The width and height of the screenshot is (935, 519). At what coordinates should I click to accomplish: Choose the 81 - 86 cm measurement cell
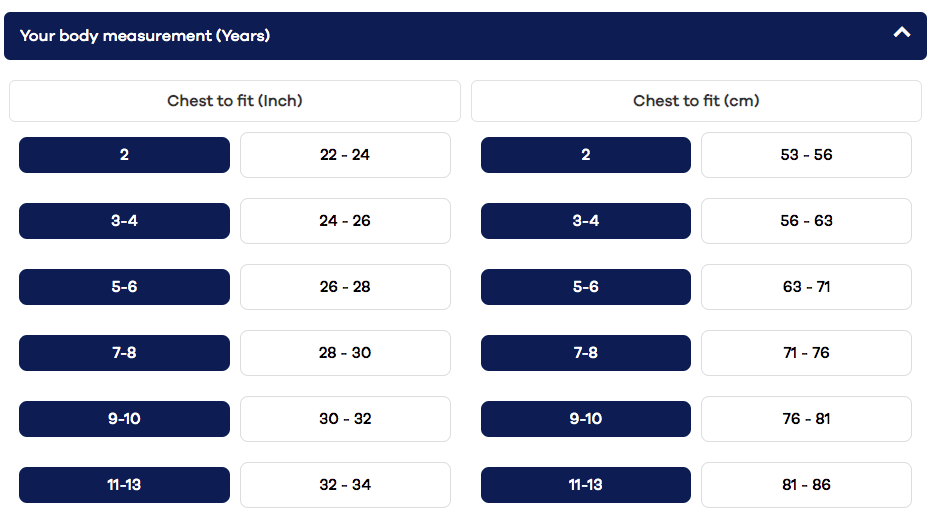tap(806, 485)
